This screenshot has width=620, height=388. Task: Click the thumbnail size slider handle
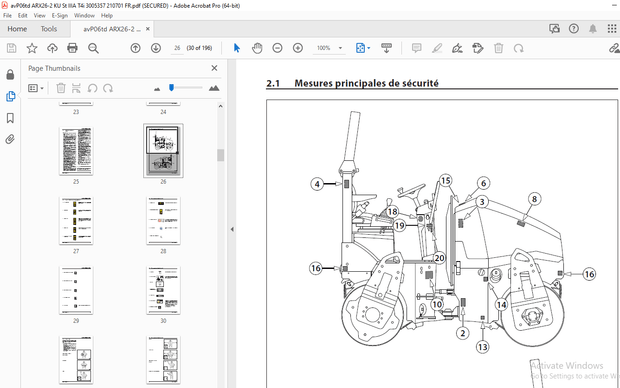point(171,87)
